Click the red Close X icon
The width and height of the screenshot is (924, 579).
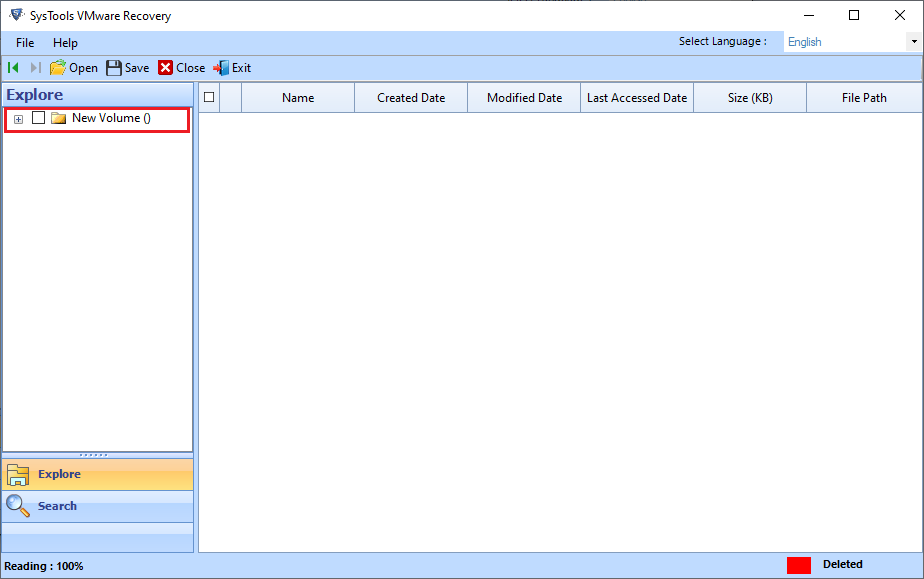[x=165, y=68]
